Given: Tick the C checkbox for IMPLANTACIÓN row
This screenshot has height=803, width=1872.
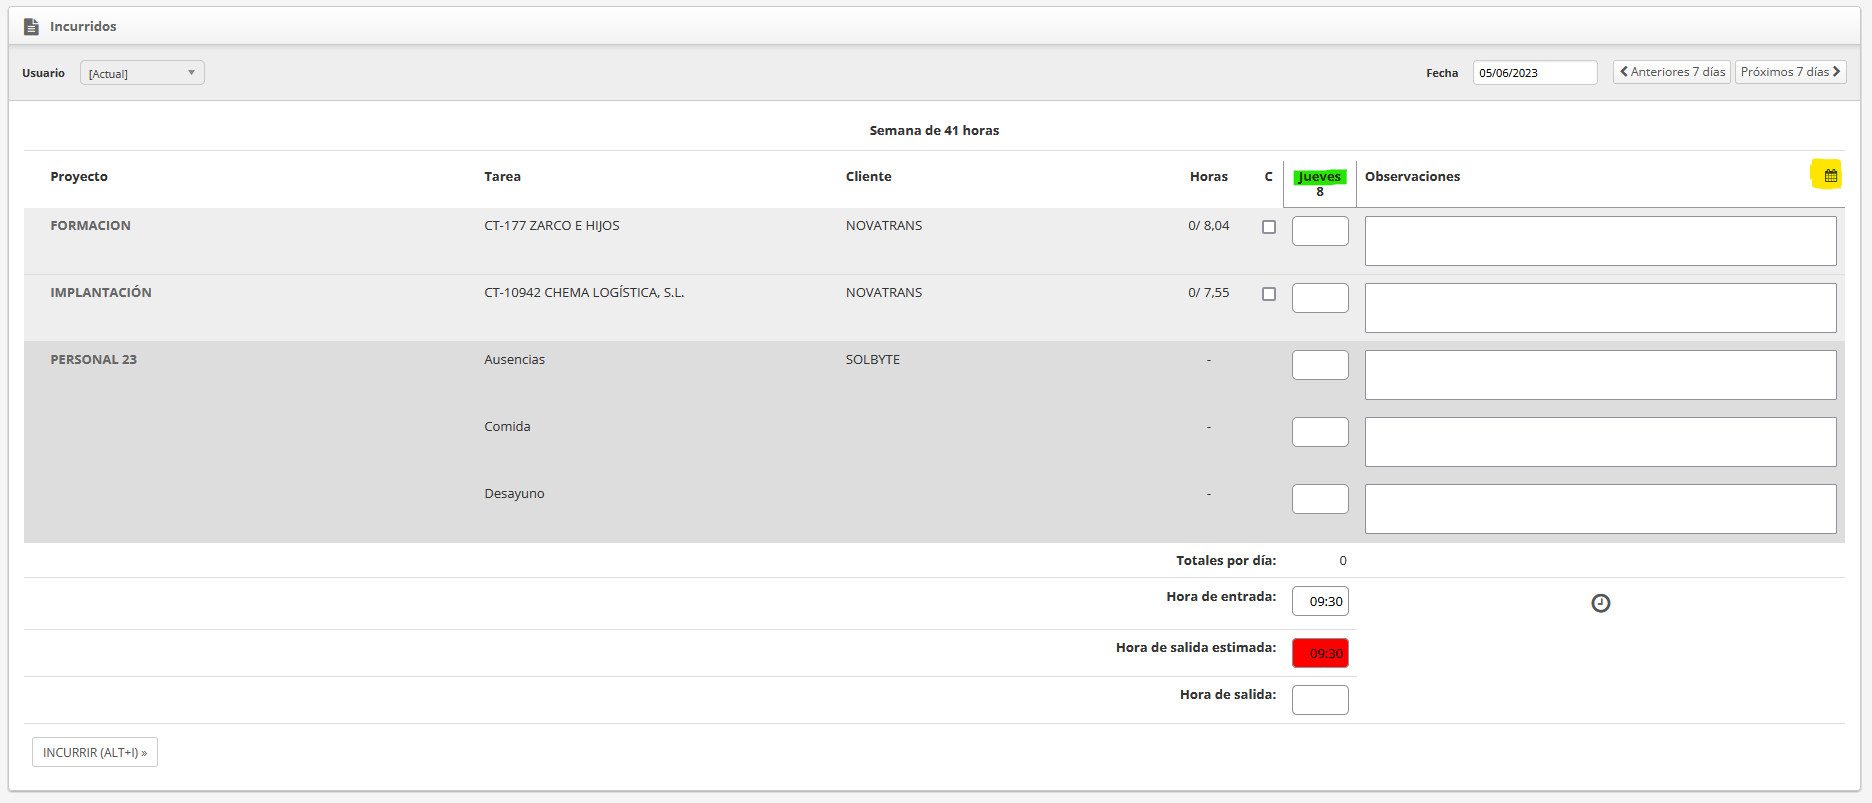Looking at the screenshot, I should tap(1269, 294).
